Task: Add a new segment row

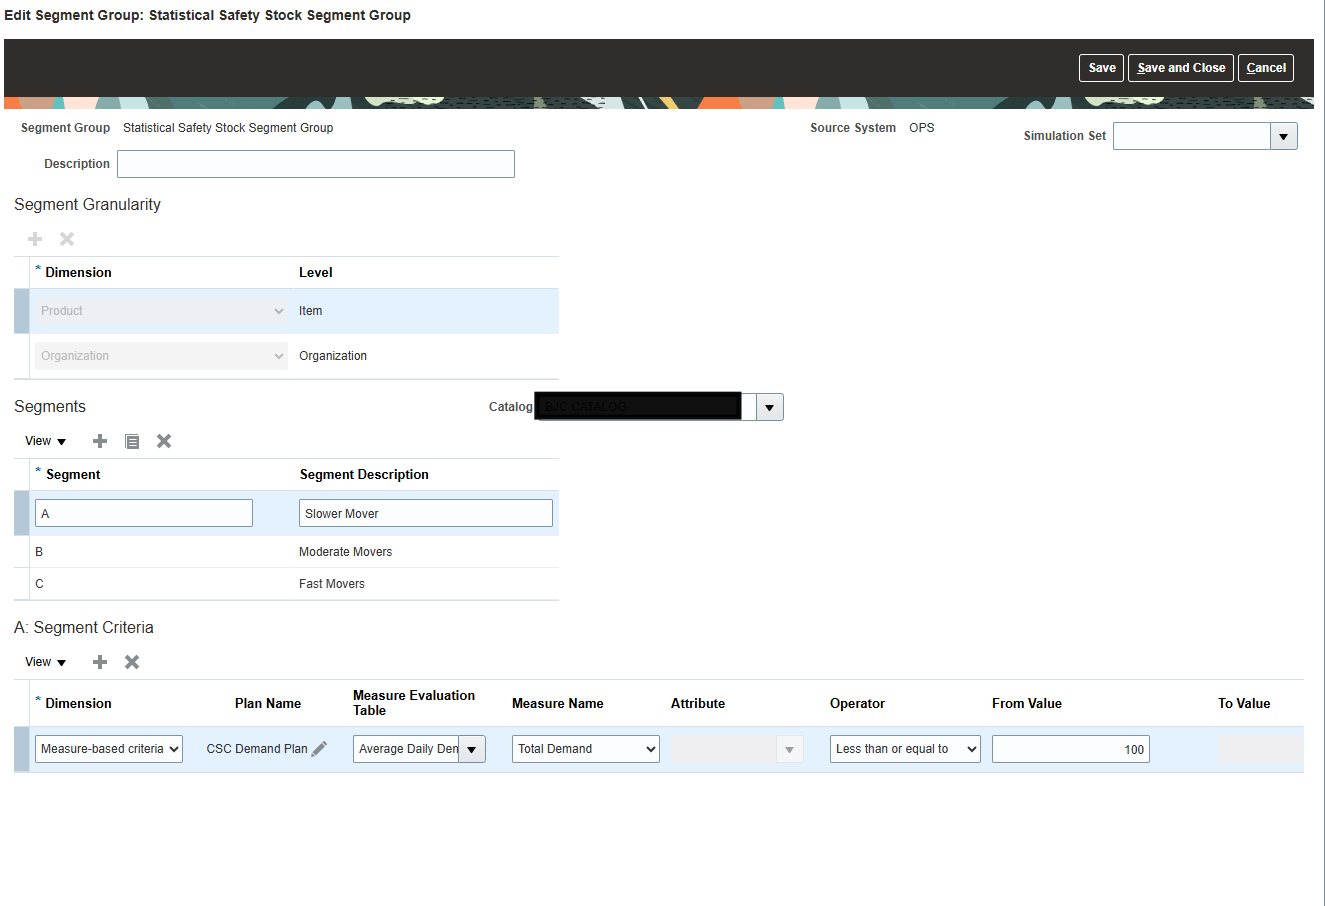Action: (x=100, y=441)
